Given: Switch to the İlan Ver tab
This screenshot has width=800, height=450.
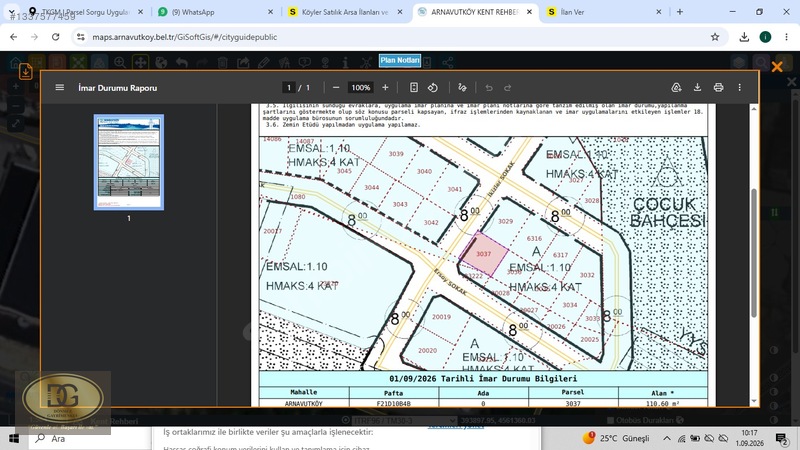Looking at the screenshot, I should tap(605, 12).
